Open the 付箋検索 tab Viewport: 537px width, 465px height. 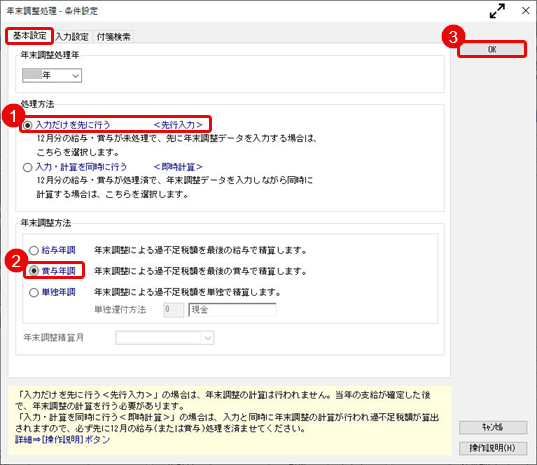pyautogui.click(x=113, y=37)
